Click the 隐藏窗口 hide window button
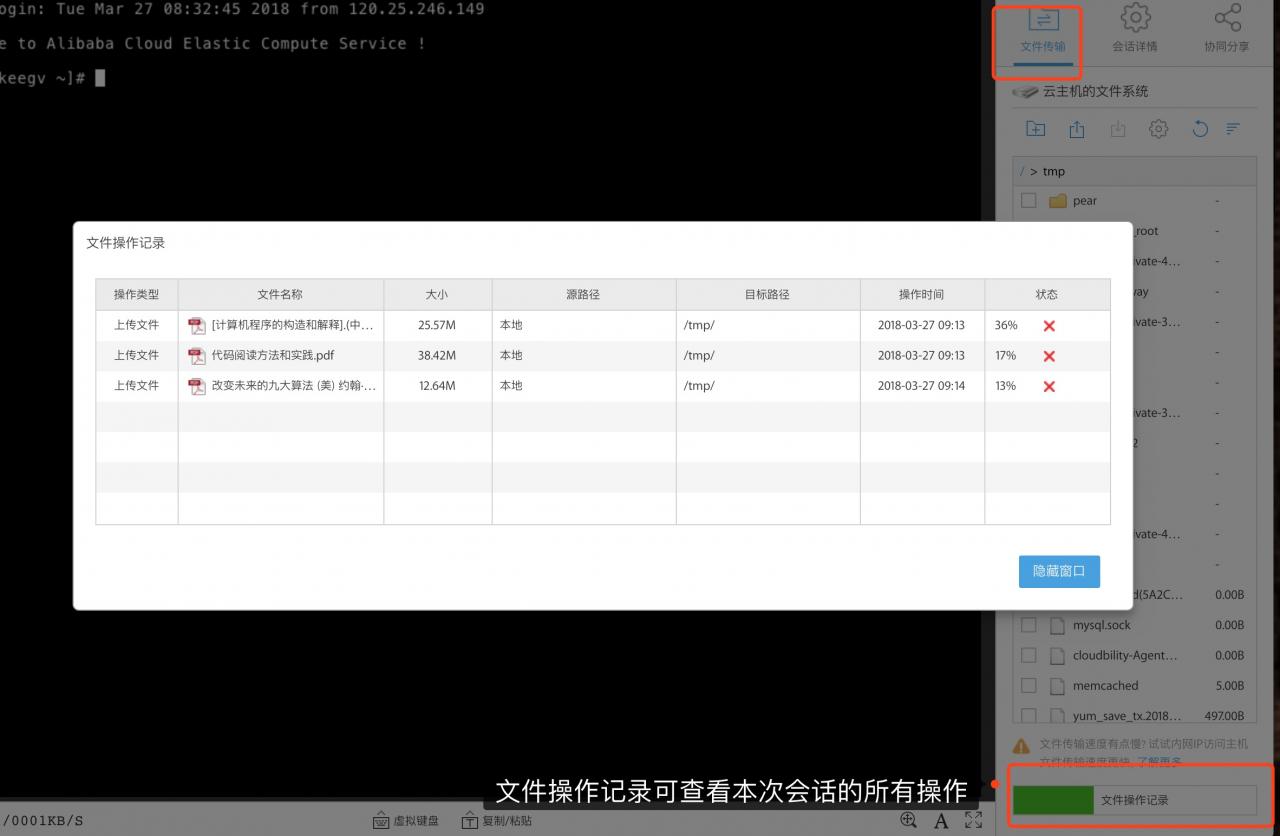Screen dimensions: 1280x836 (1059, 571)
